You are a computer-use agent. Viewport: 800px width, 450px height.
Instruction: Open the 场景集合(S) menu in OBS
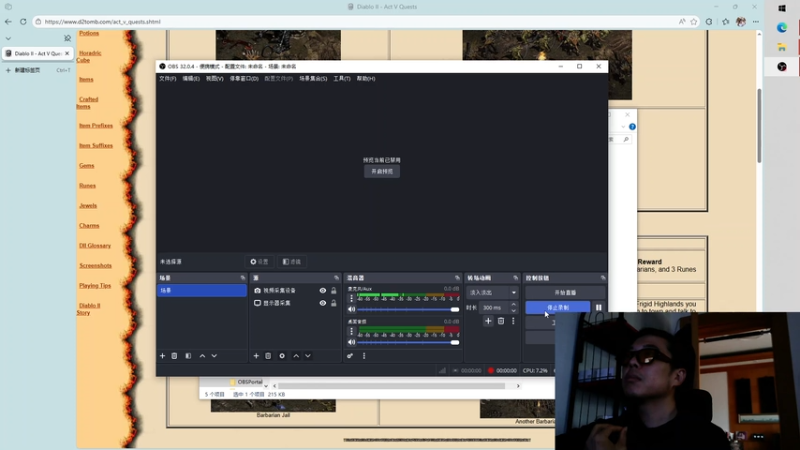point(313,79)
